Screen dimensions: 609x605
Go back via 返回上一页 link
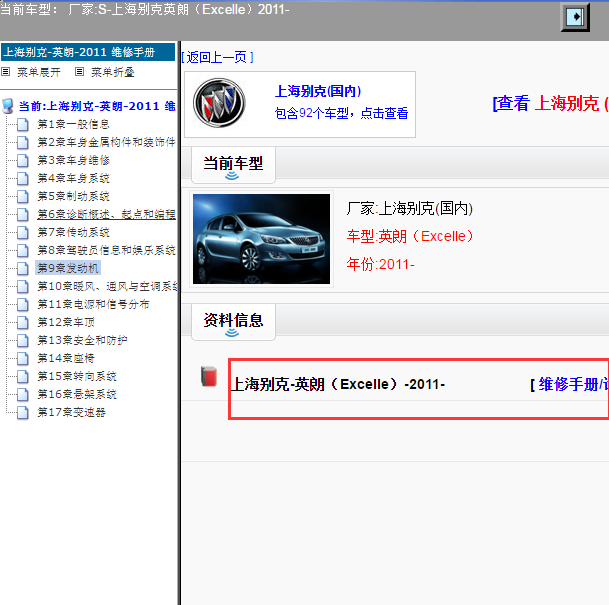tap(218, 57)
